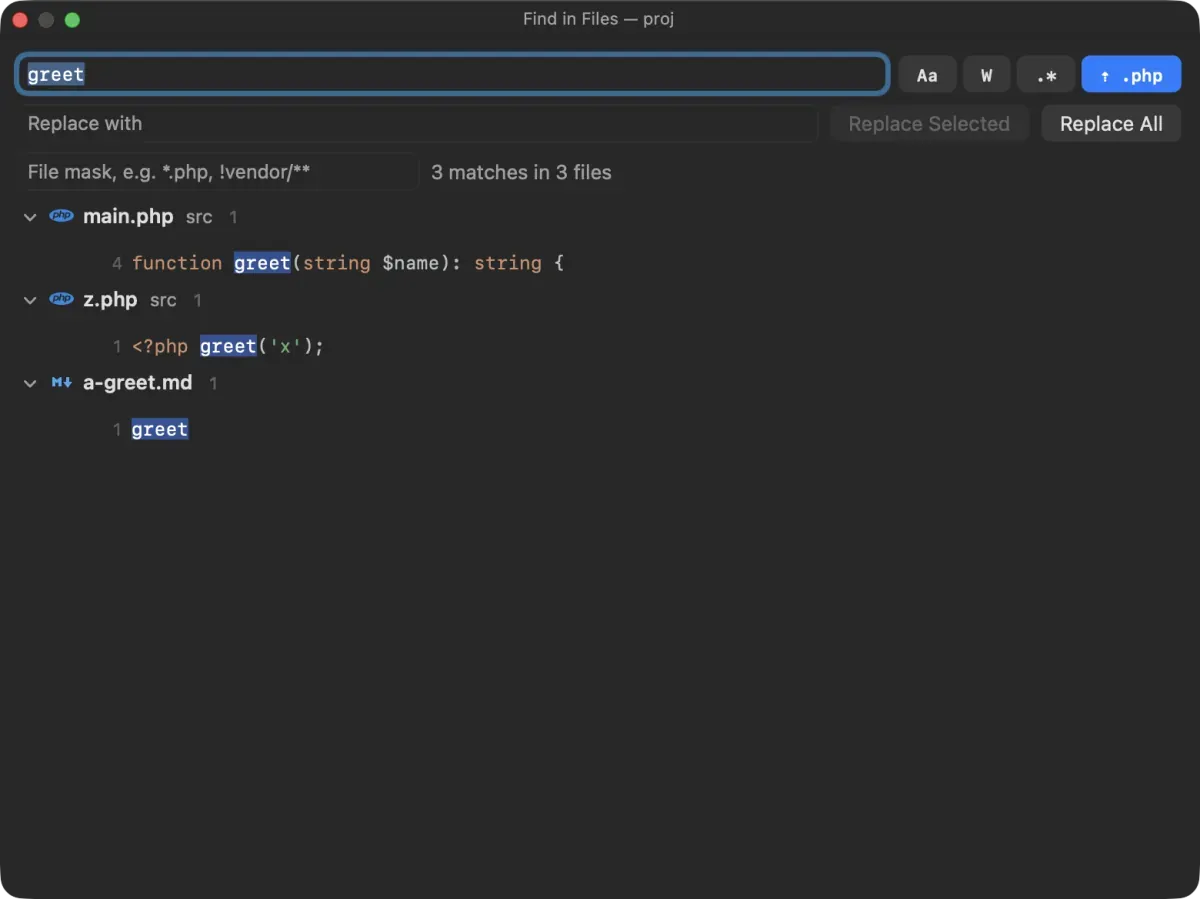Toggle the Aa match case option
The width and height of the screenshot is (1200, 899).
pos(927,75)
